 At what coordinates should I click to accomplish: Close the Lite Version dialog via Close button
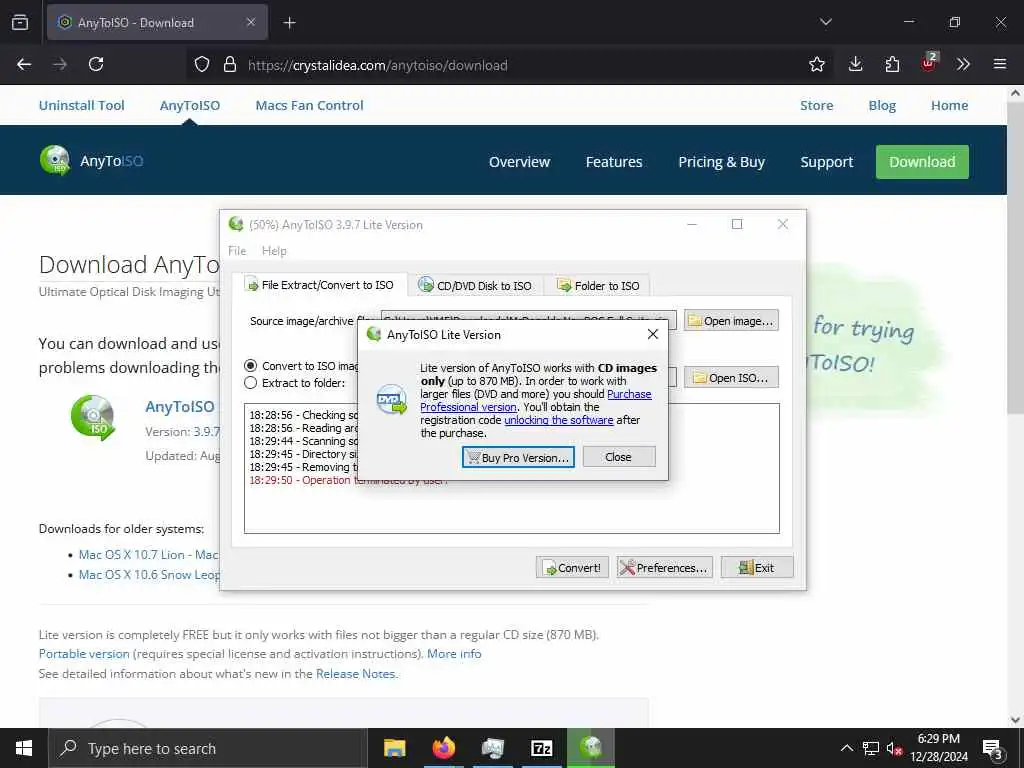[618, 457]
